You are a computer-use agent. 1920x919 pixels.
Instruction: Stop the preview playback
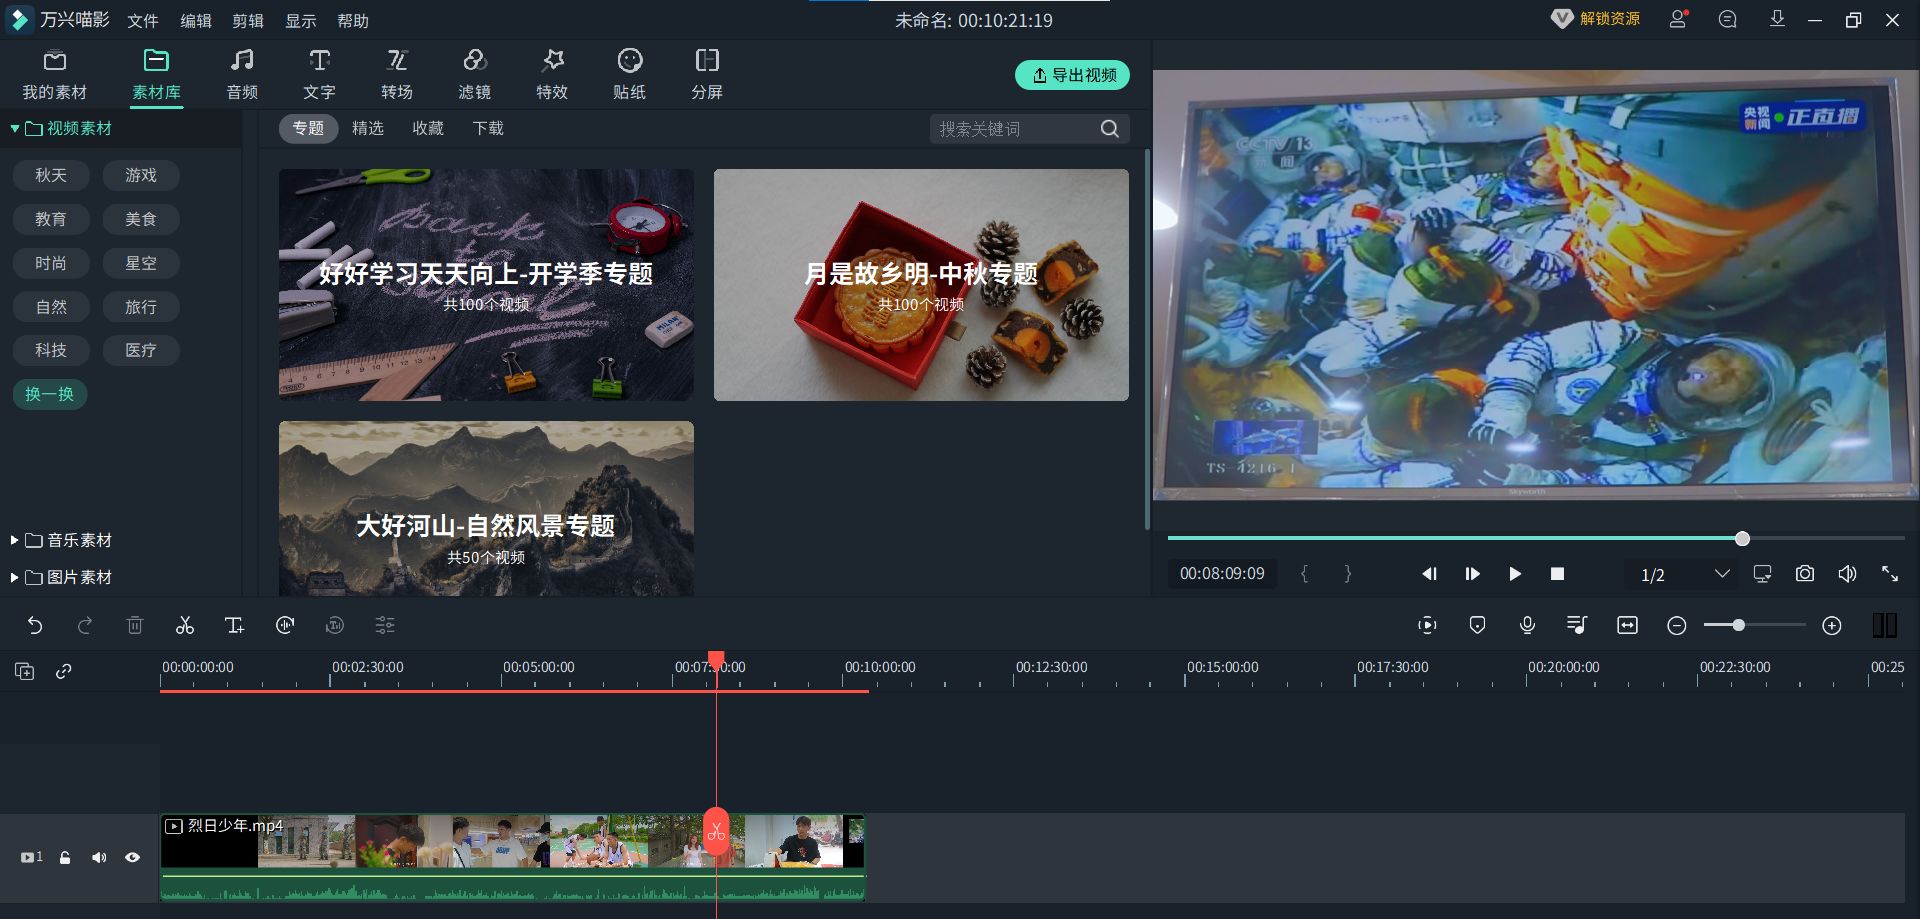click(1557, 574)
